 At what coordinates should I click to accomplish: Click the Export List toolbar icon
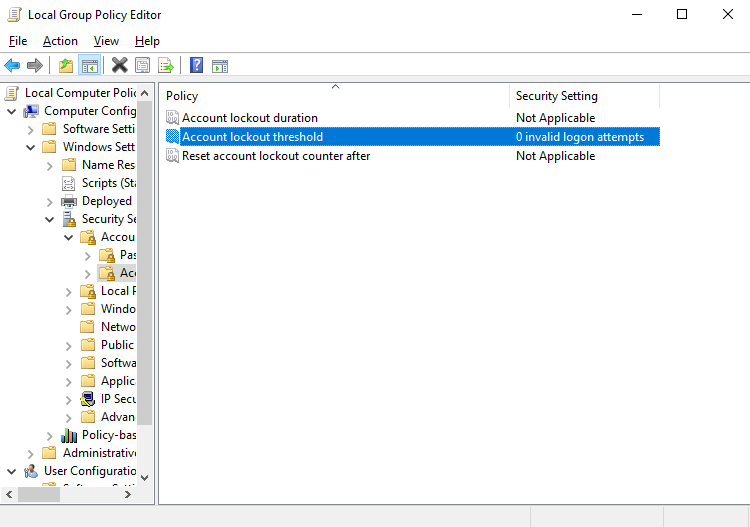point(166,66)
